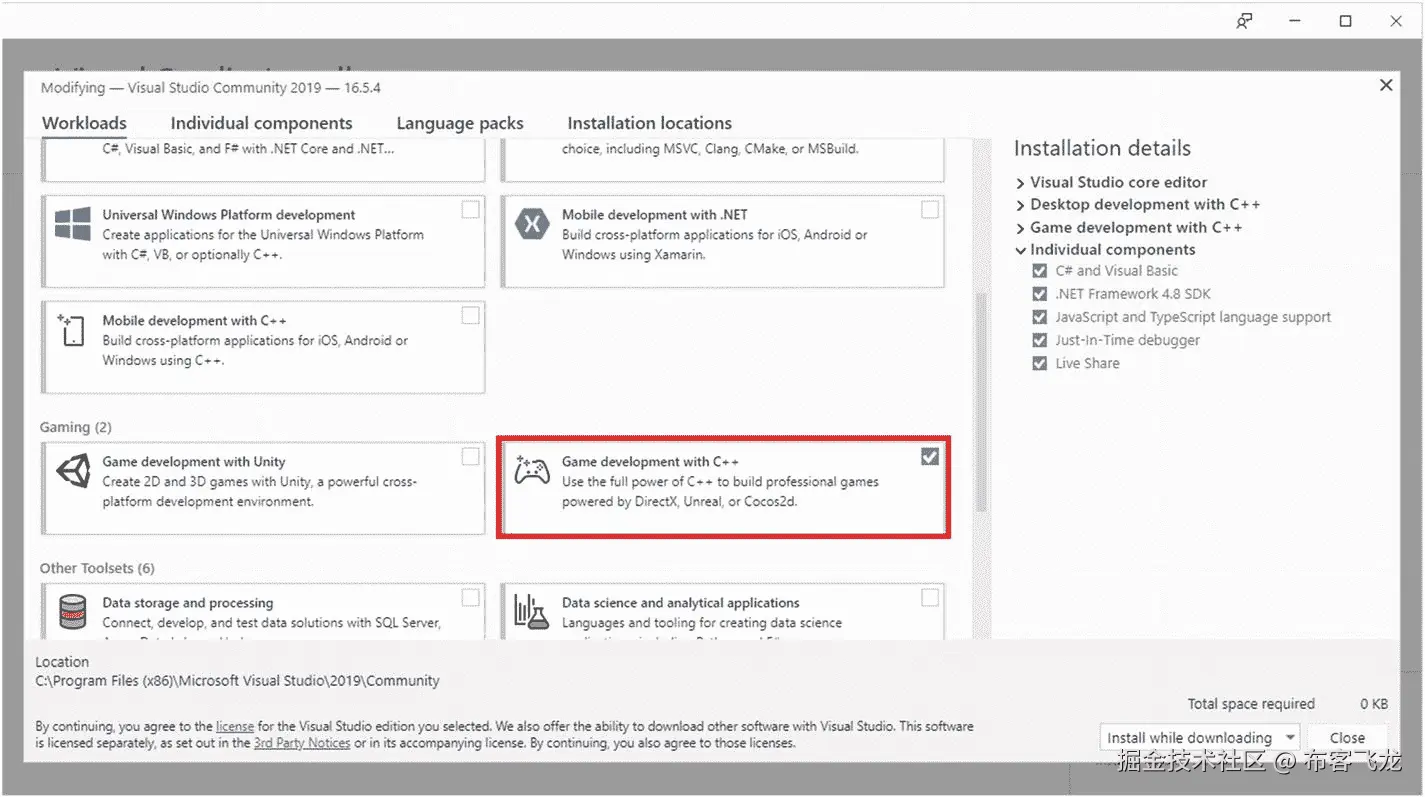Switch to the Workloads tab

84,123
